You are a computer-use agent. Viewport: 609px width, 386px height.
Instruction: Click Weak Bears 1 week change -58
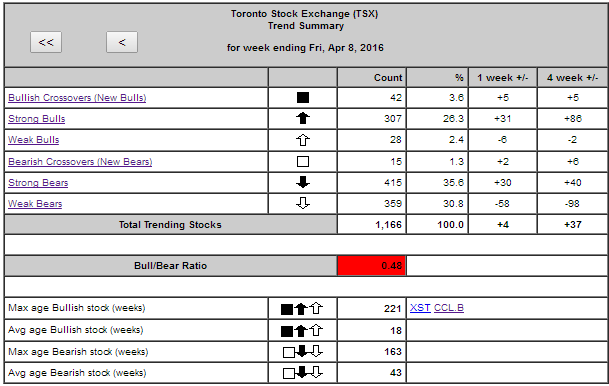503,203
